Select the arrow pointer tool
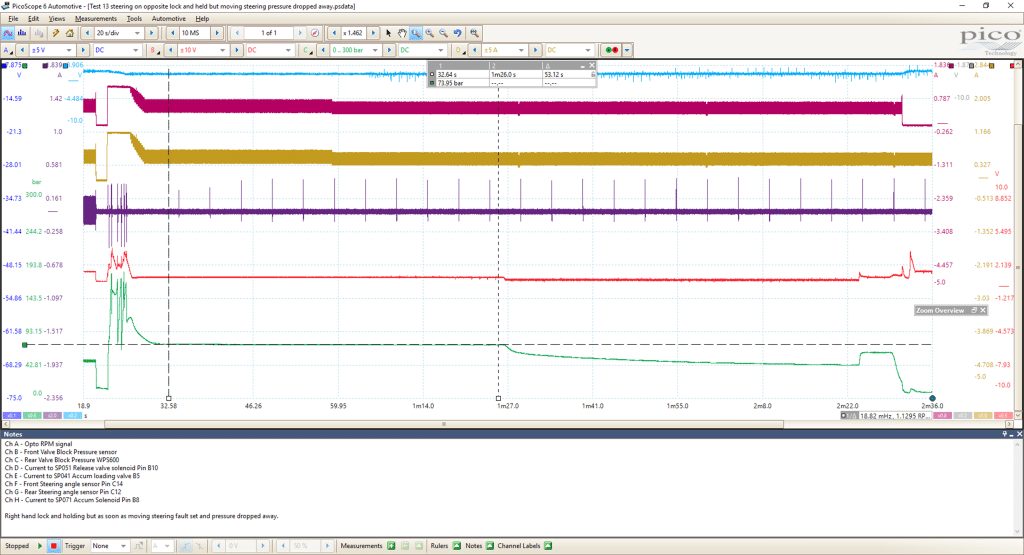 pos(389,33)
